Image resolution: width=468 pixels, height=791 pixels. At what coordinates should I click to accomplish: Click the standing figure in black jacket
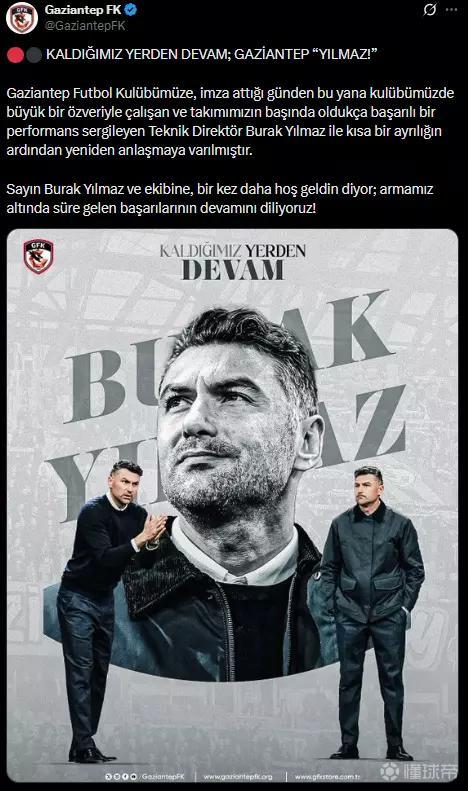(372, 613)
